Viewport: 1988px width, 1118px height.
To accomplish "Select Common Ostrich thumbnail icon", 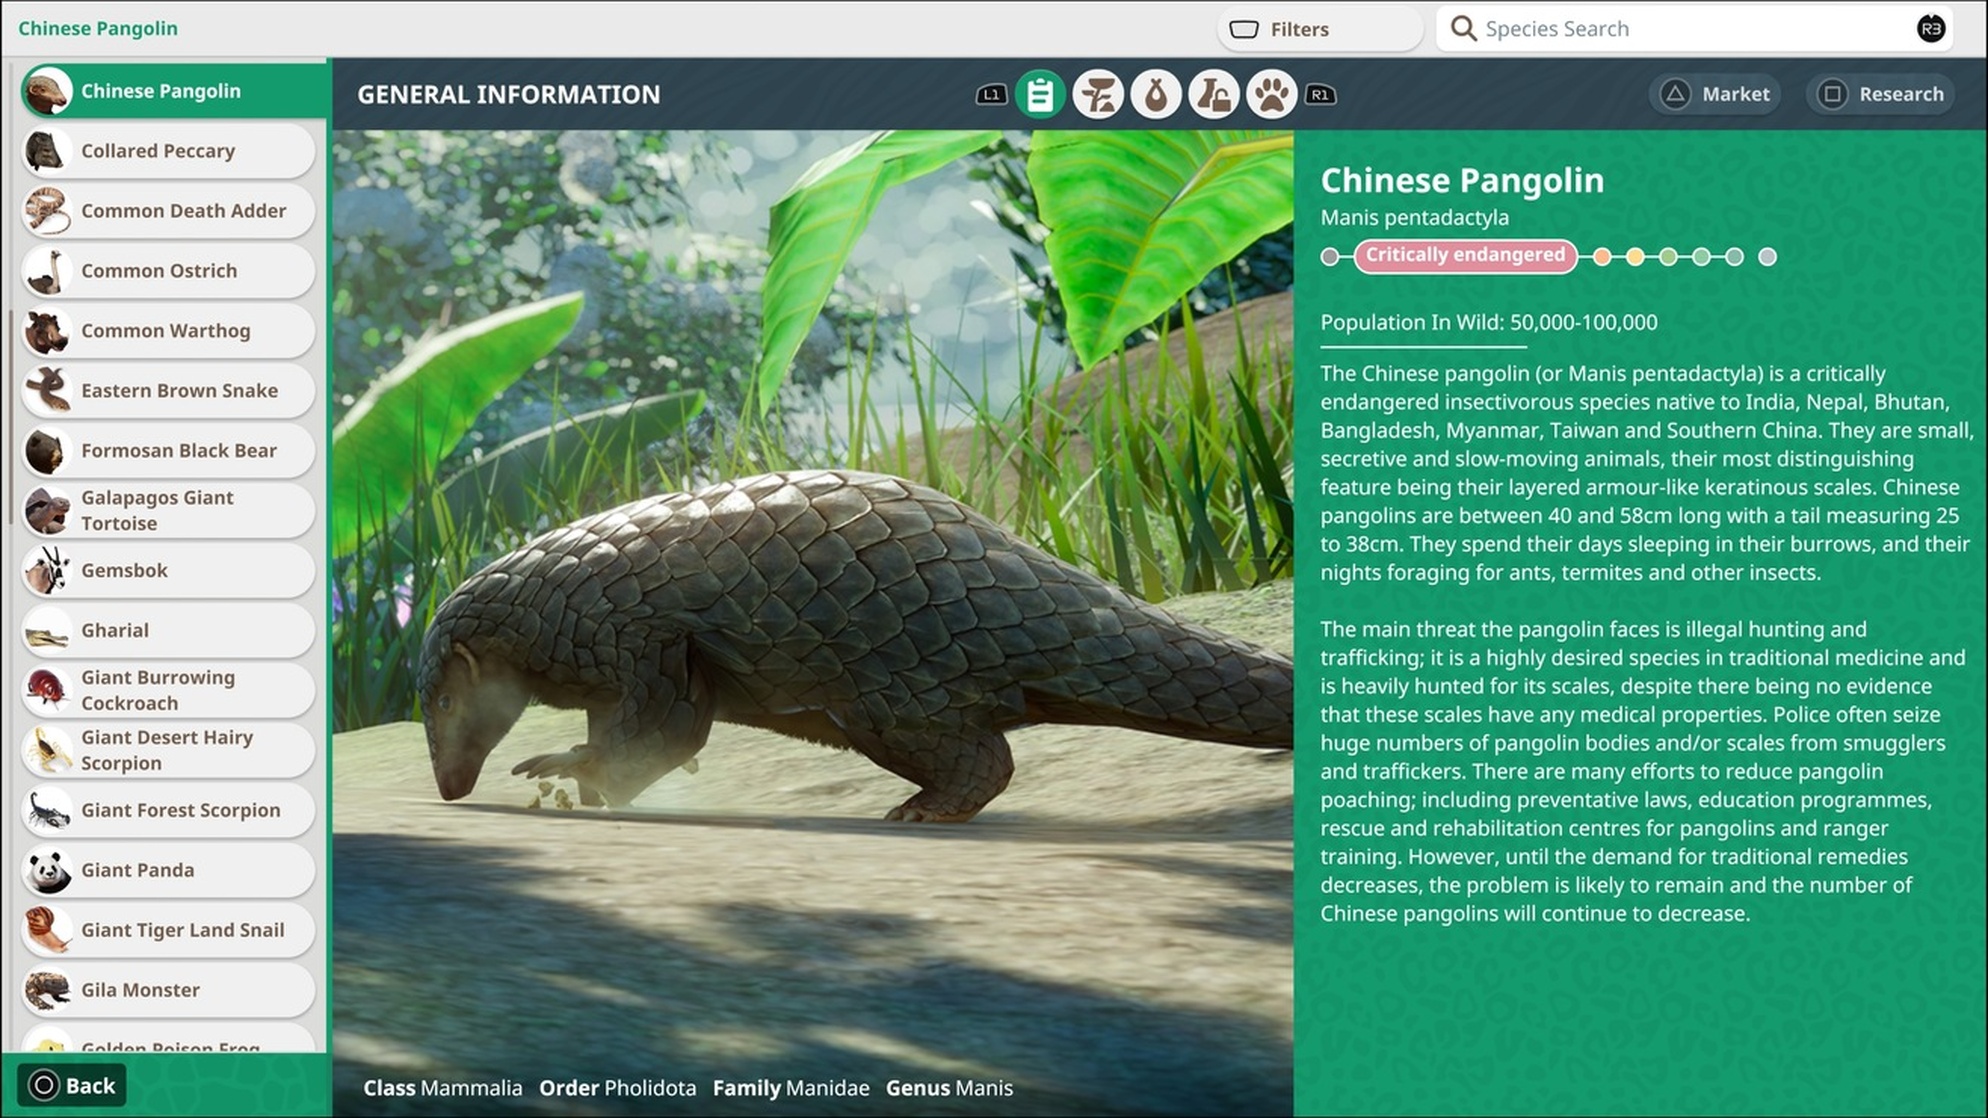I will (47, 271).
